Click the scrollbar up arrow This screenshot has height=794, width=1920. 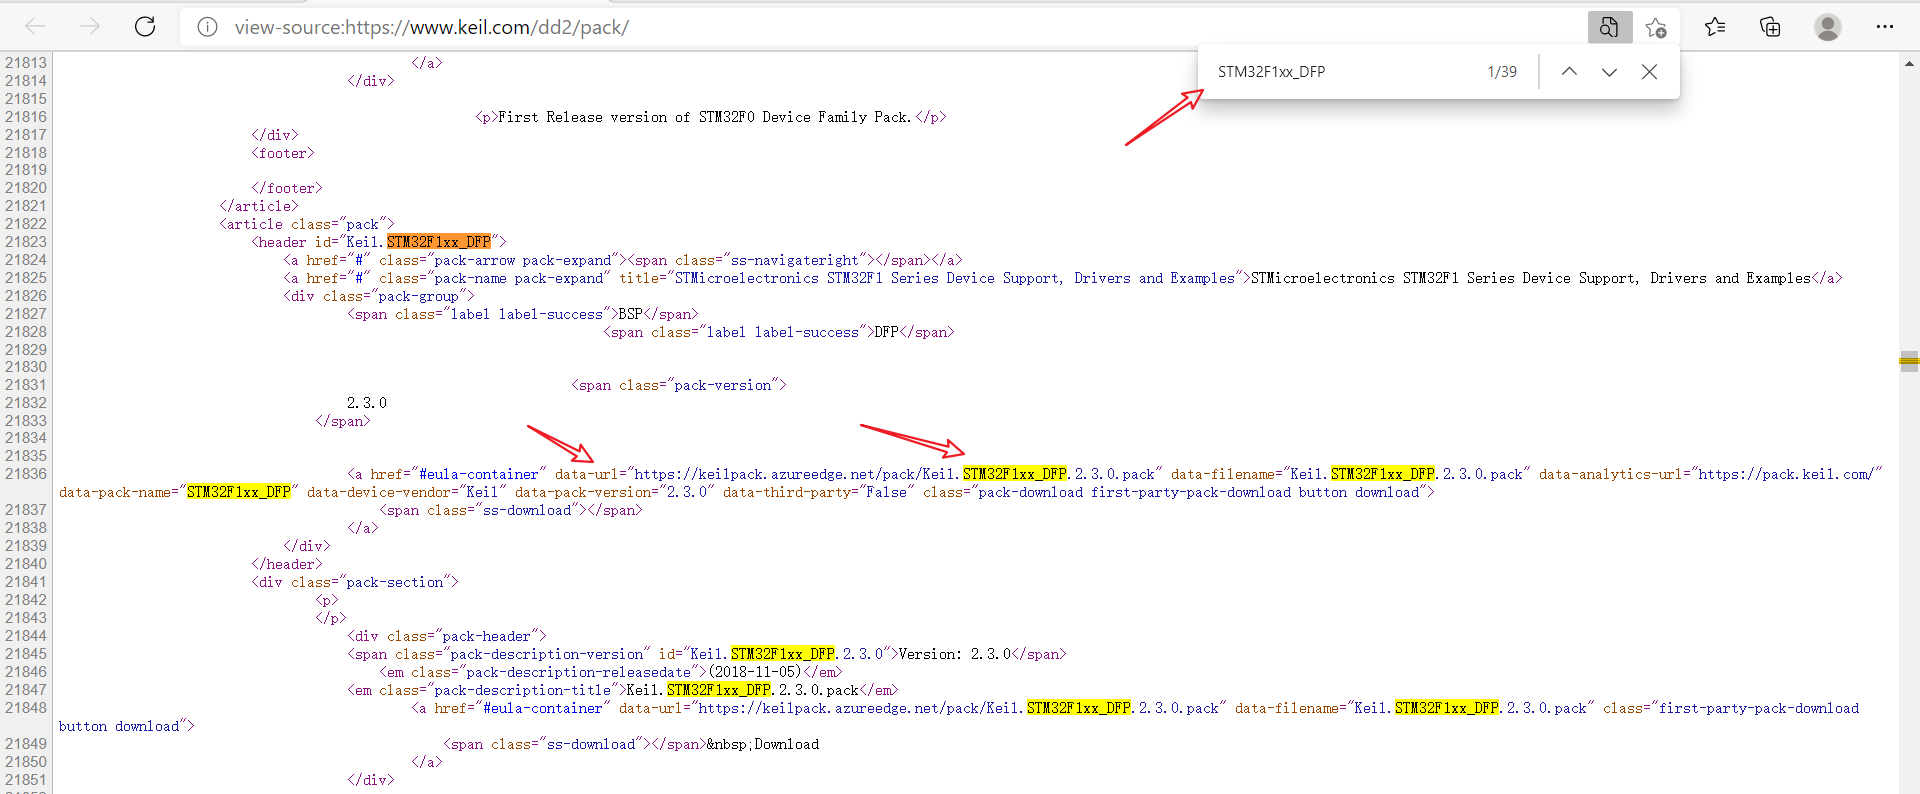(x=1909, y=63)
